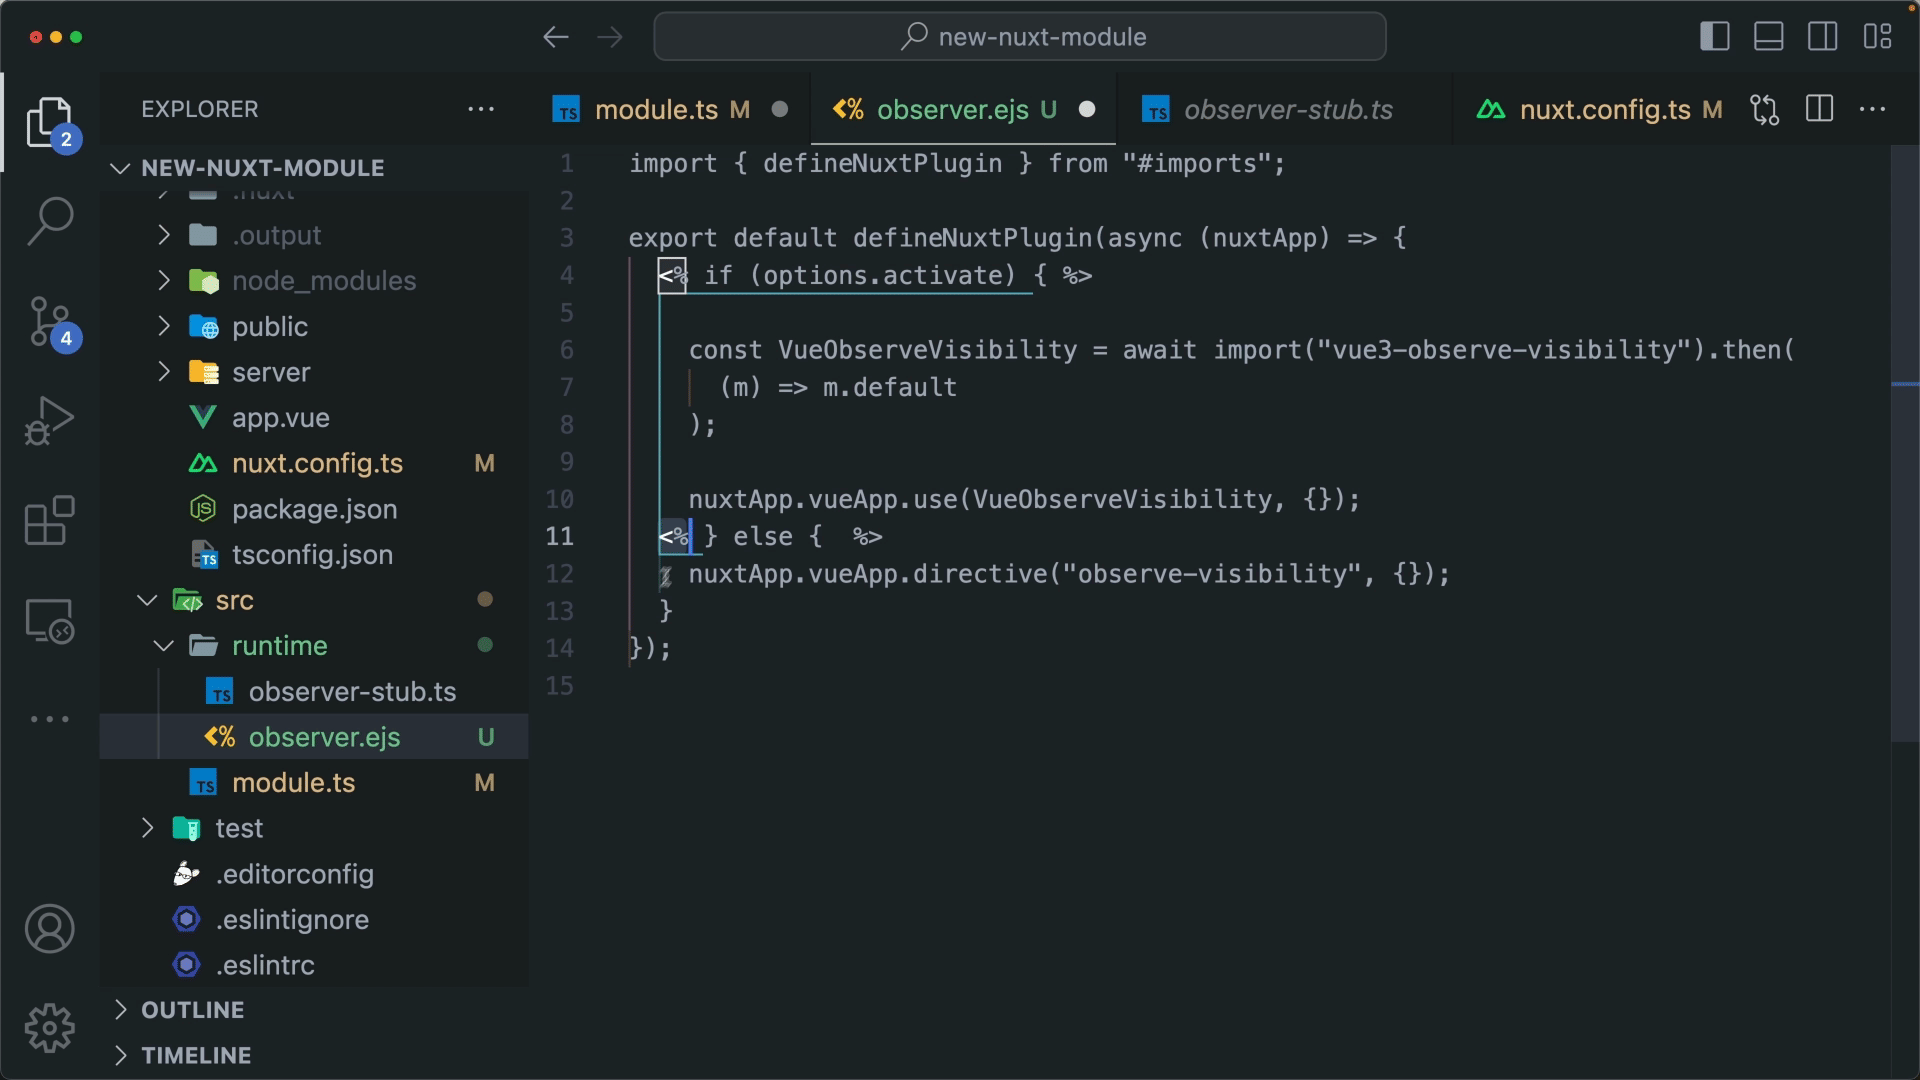1920x1080 pixels.
Task: Close the unsaved observer.ejs tab dot
Action: tap(1087, 109)
